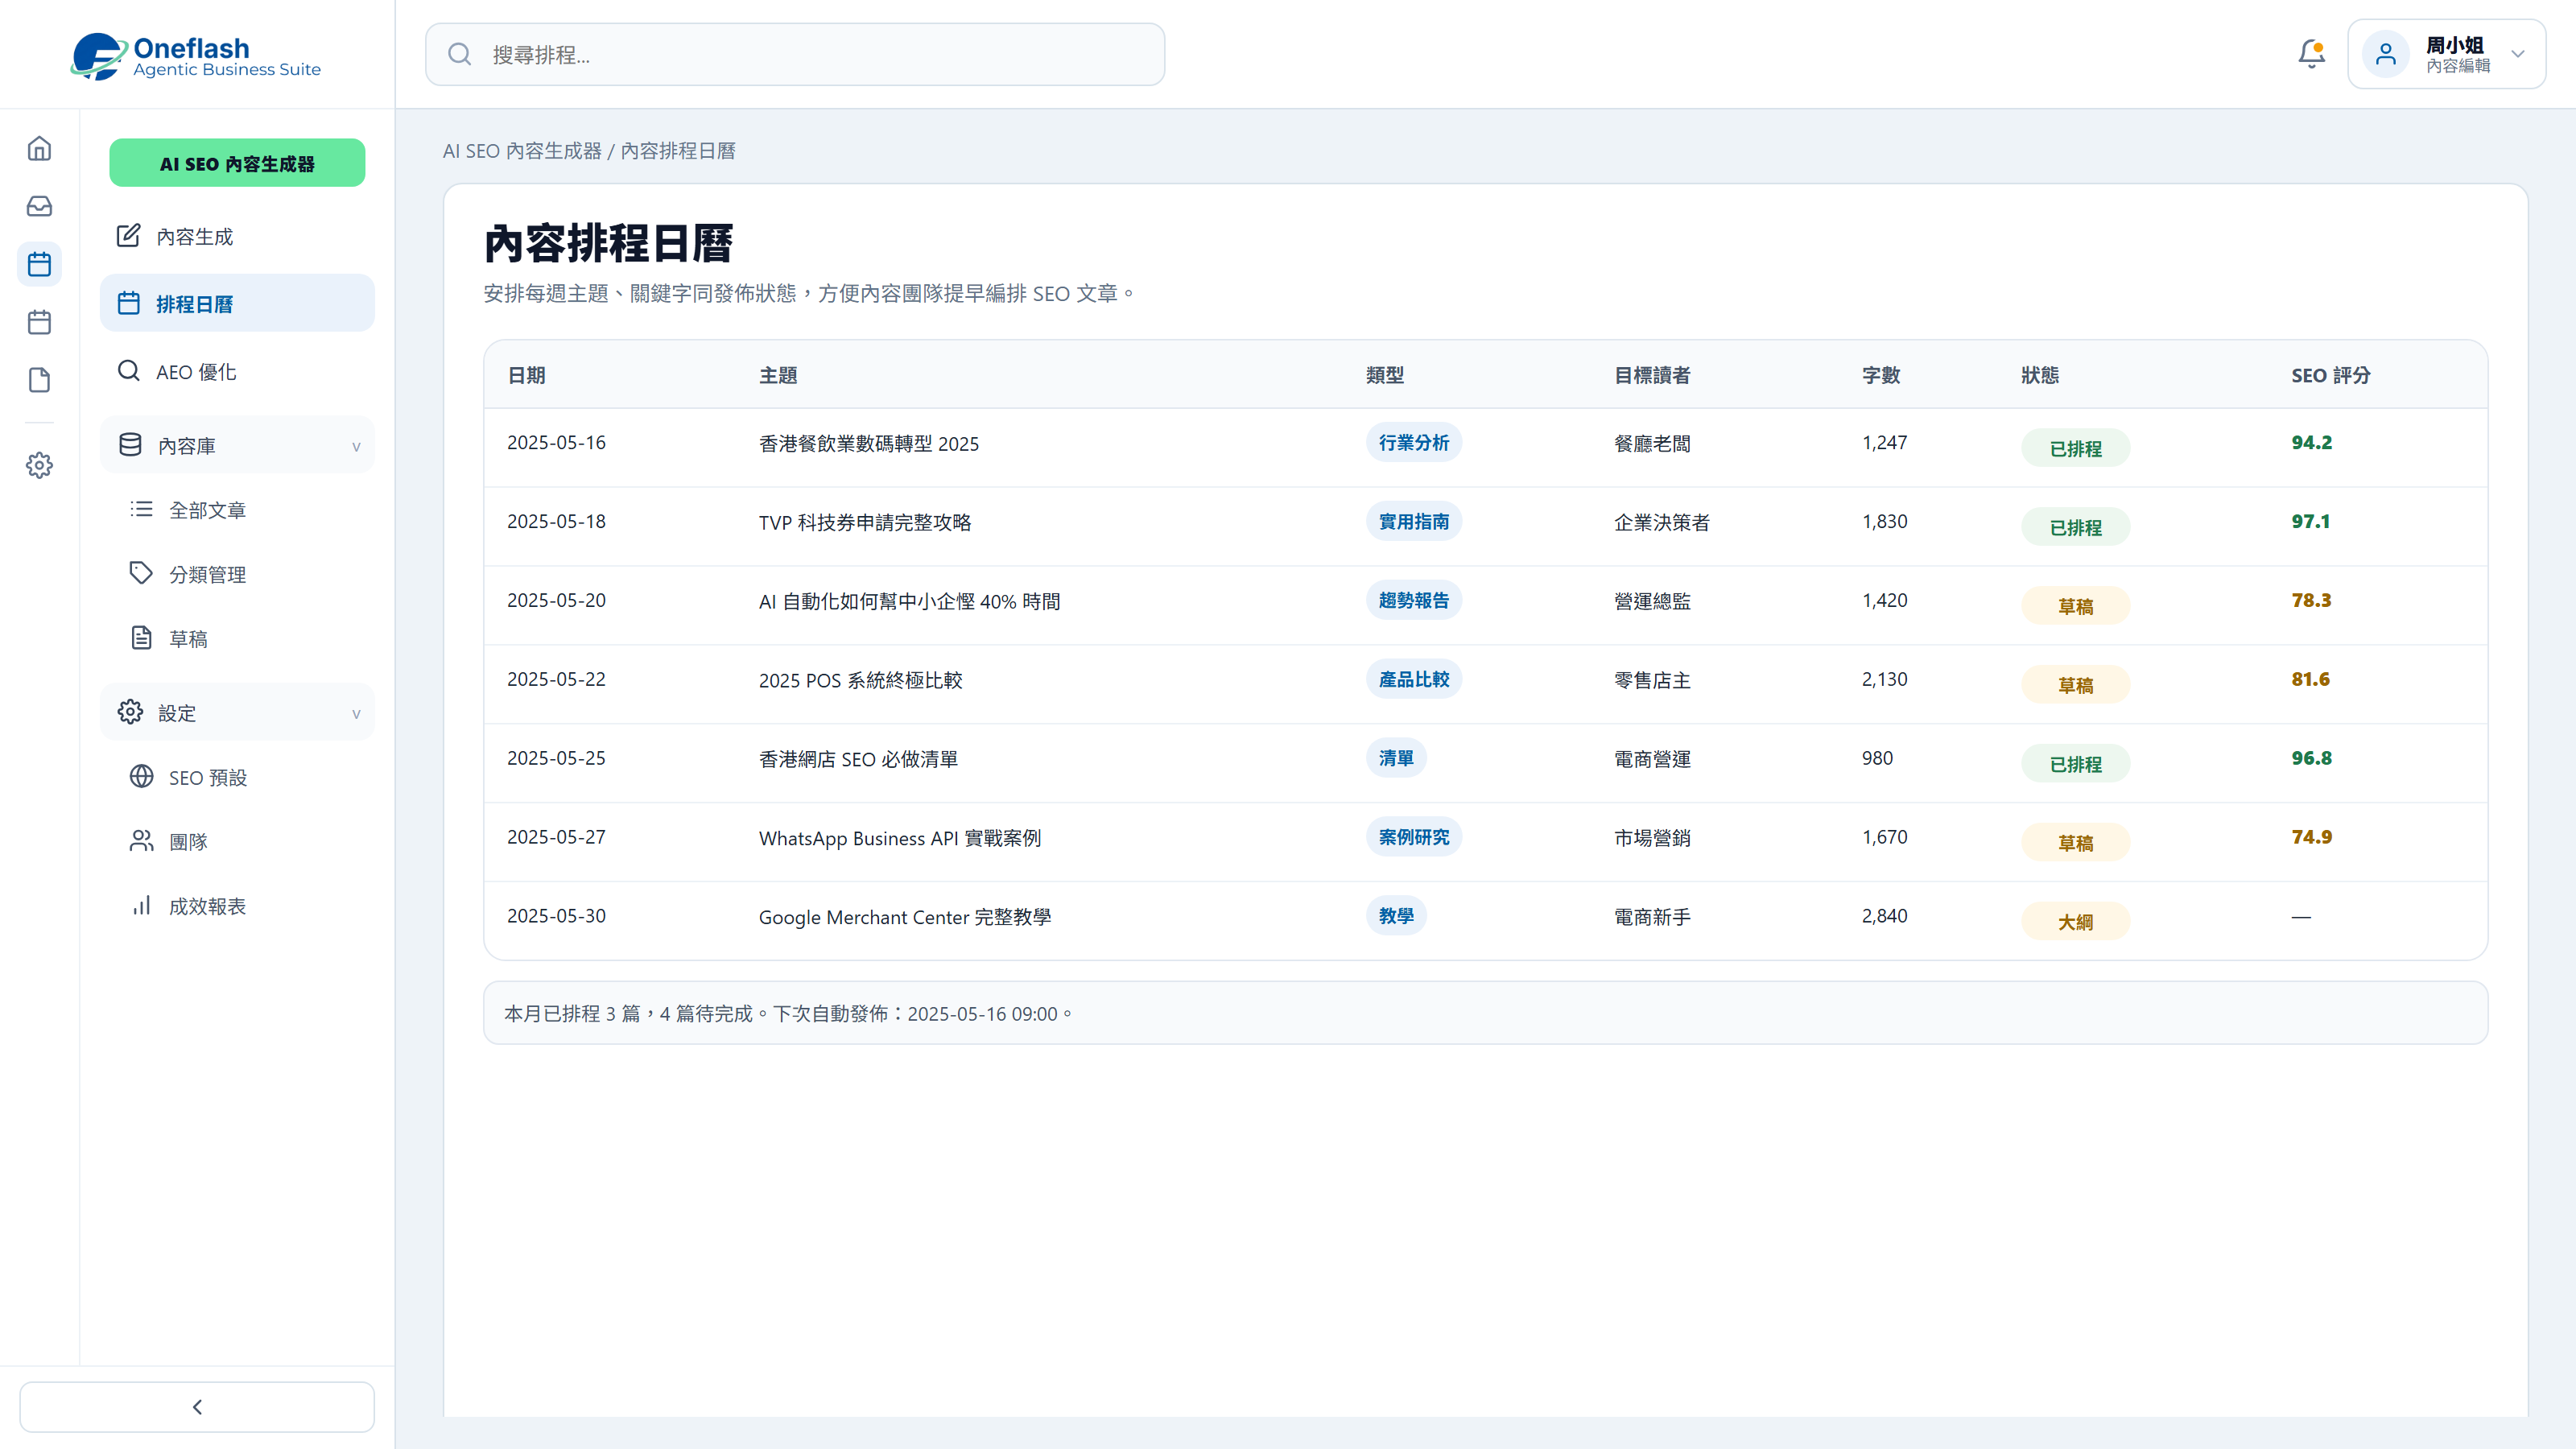
Task: Click the AI SEO 內容生成器 button
Action: (x=237, y=163)
